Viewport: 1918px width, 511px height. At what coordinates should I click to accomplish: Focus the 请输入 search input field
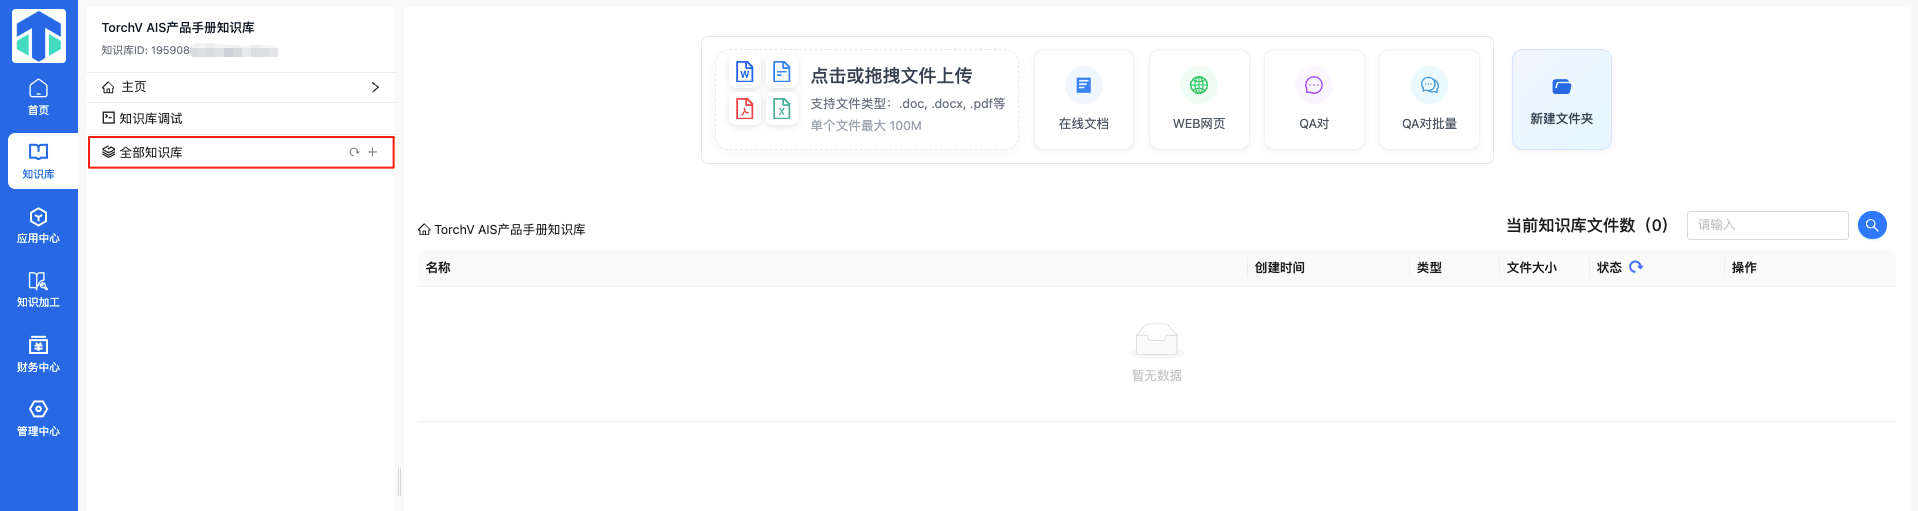coord(1767,225)
